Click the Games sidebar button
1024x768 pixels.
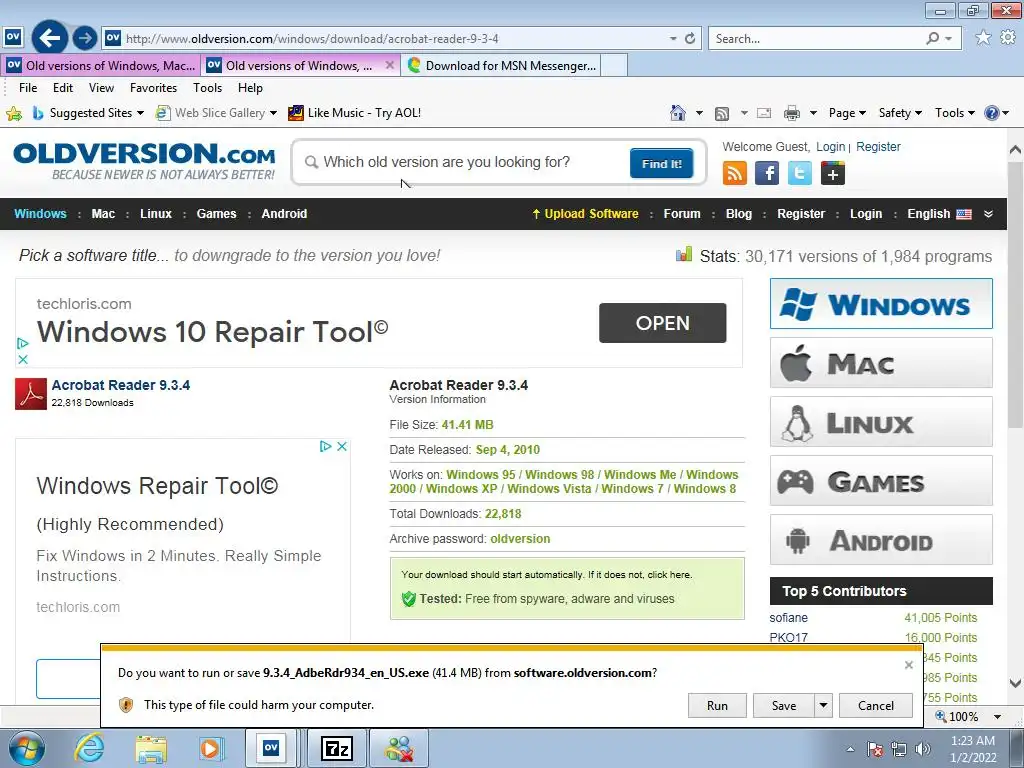tap(881, 481)
